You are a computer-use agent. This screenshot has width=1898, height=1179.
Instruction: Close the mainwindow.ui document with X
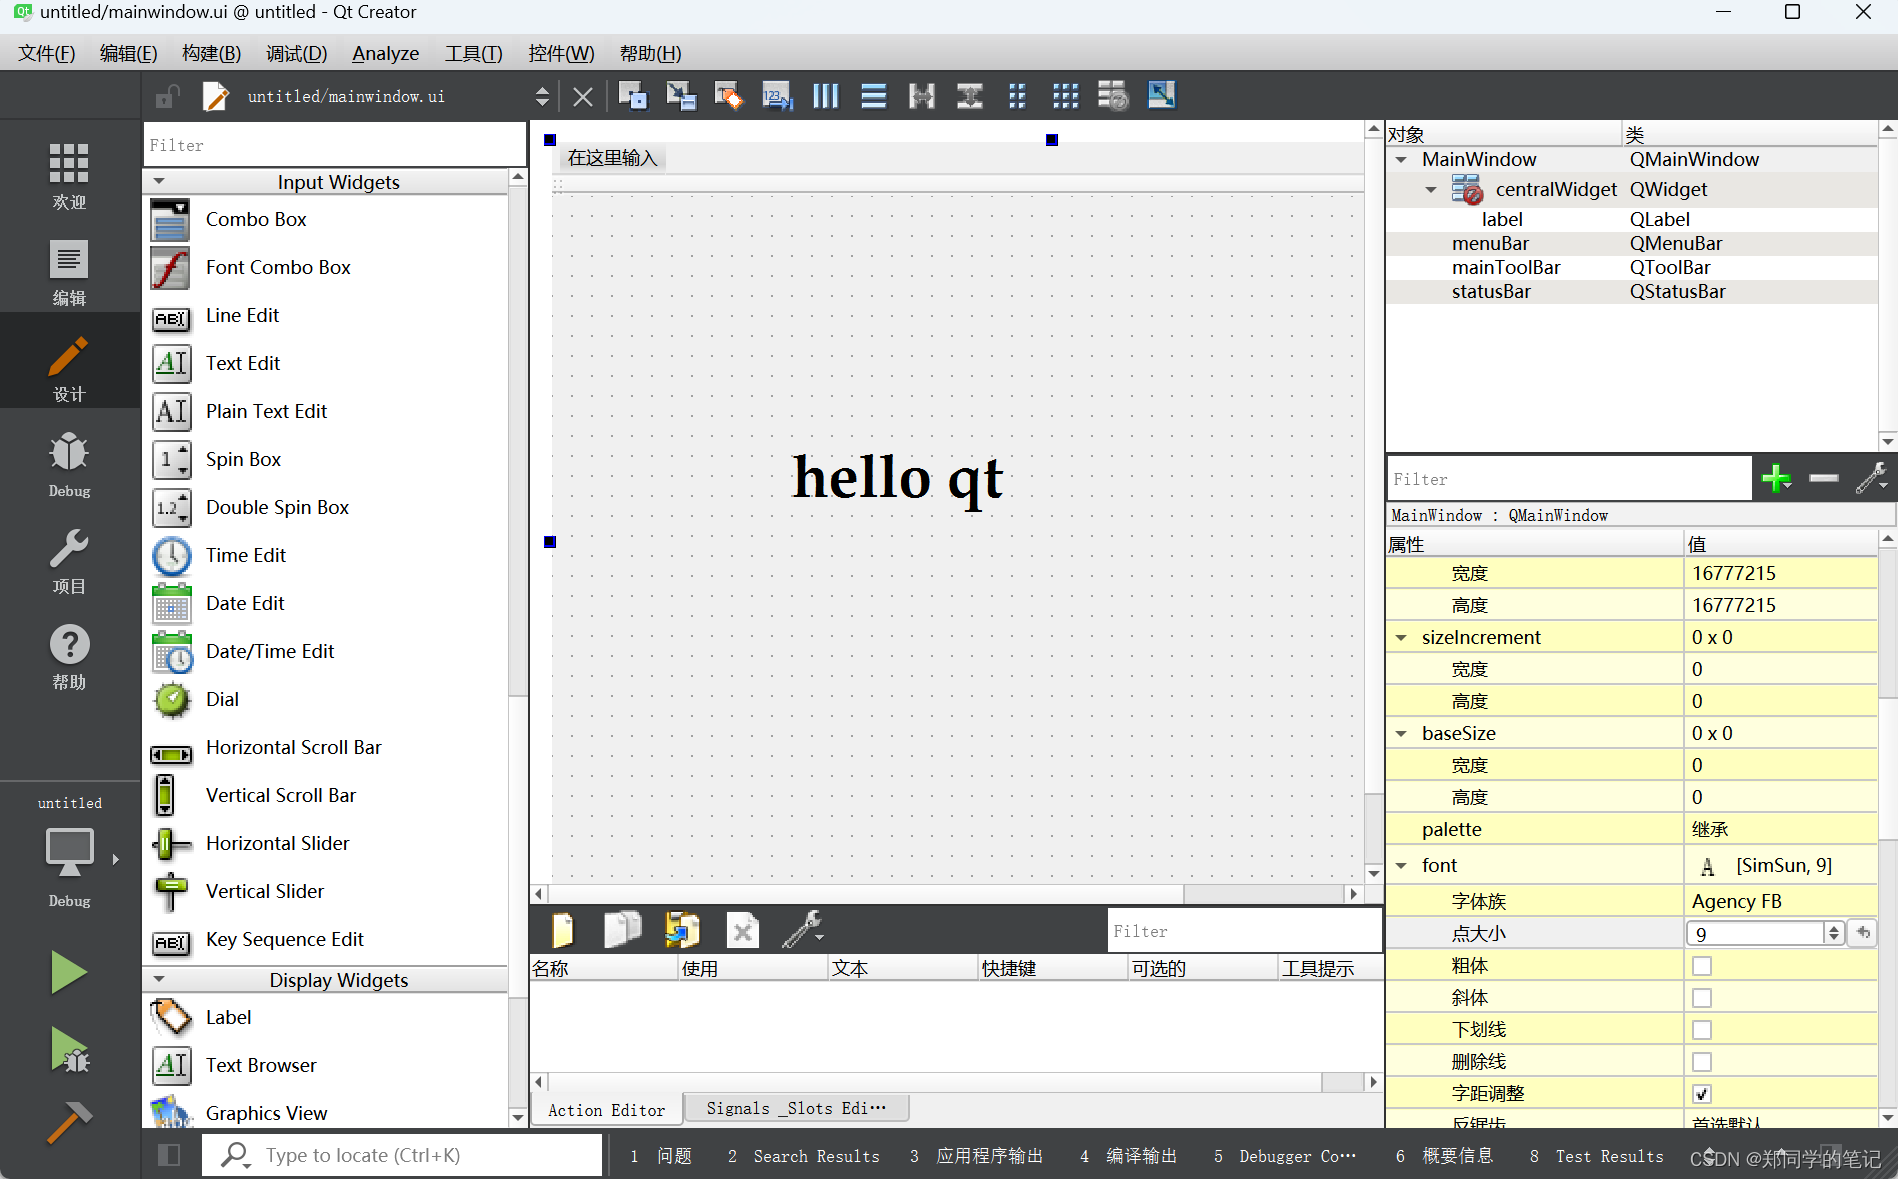pos(583,96)
